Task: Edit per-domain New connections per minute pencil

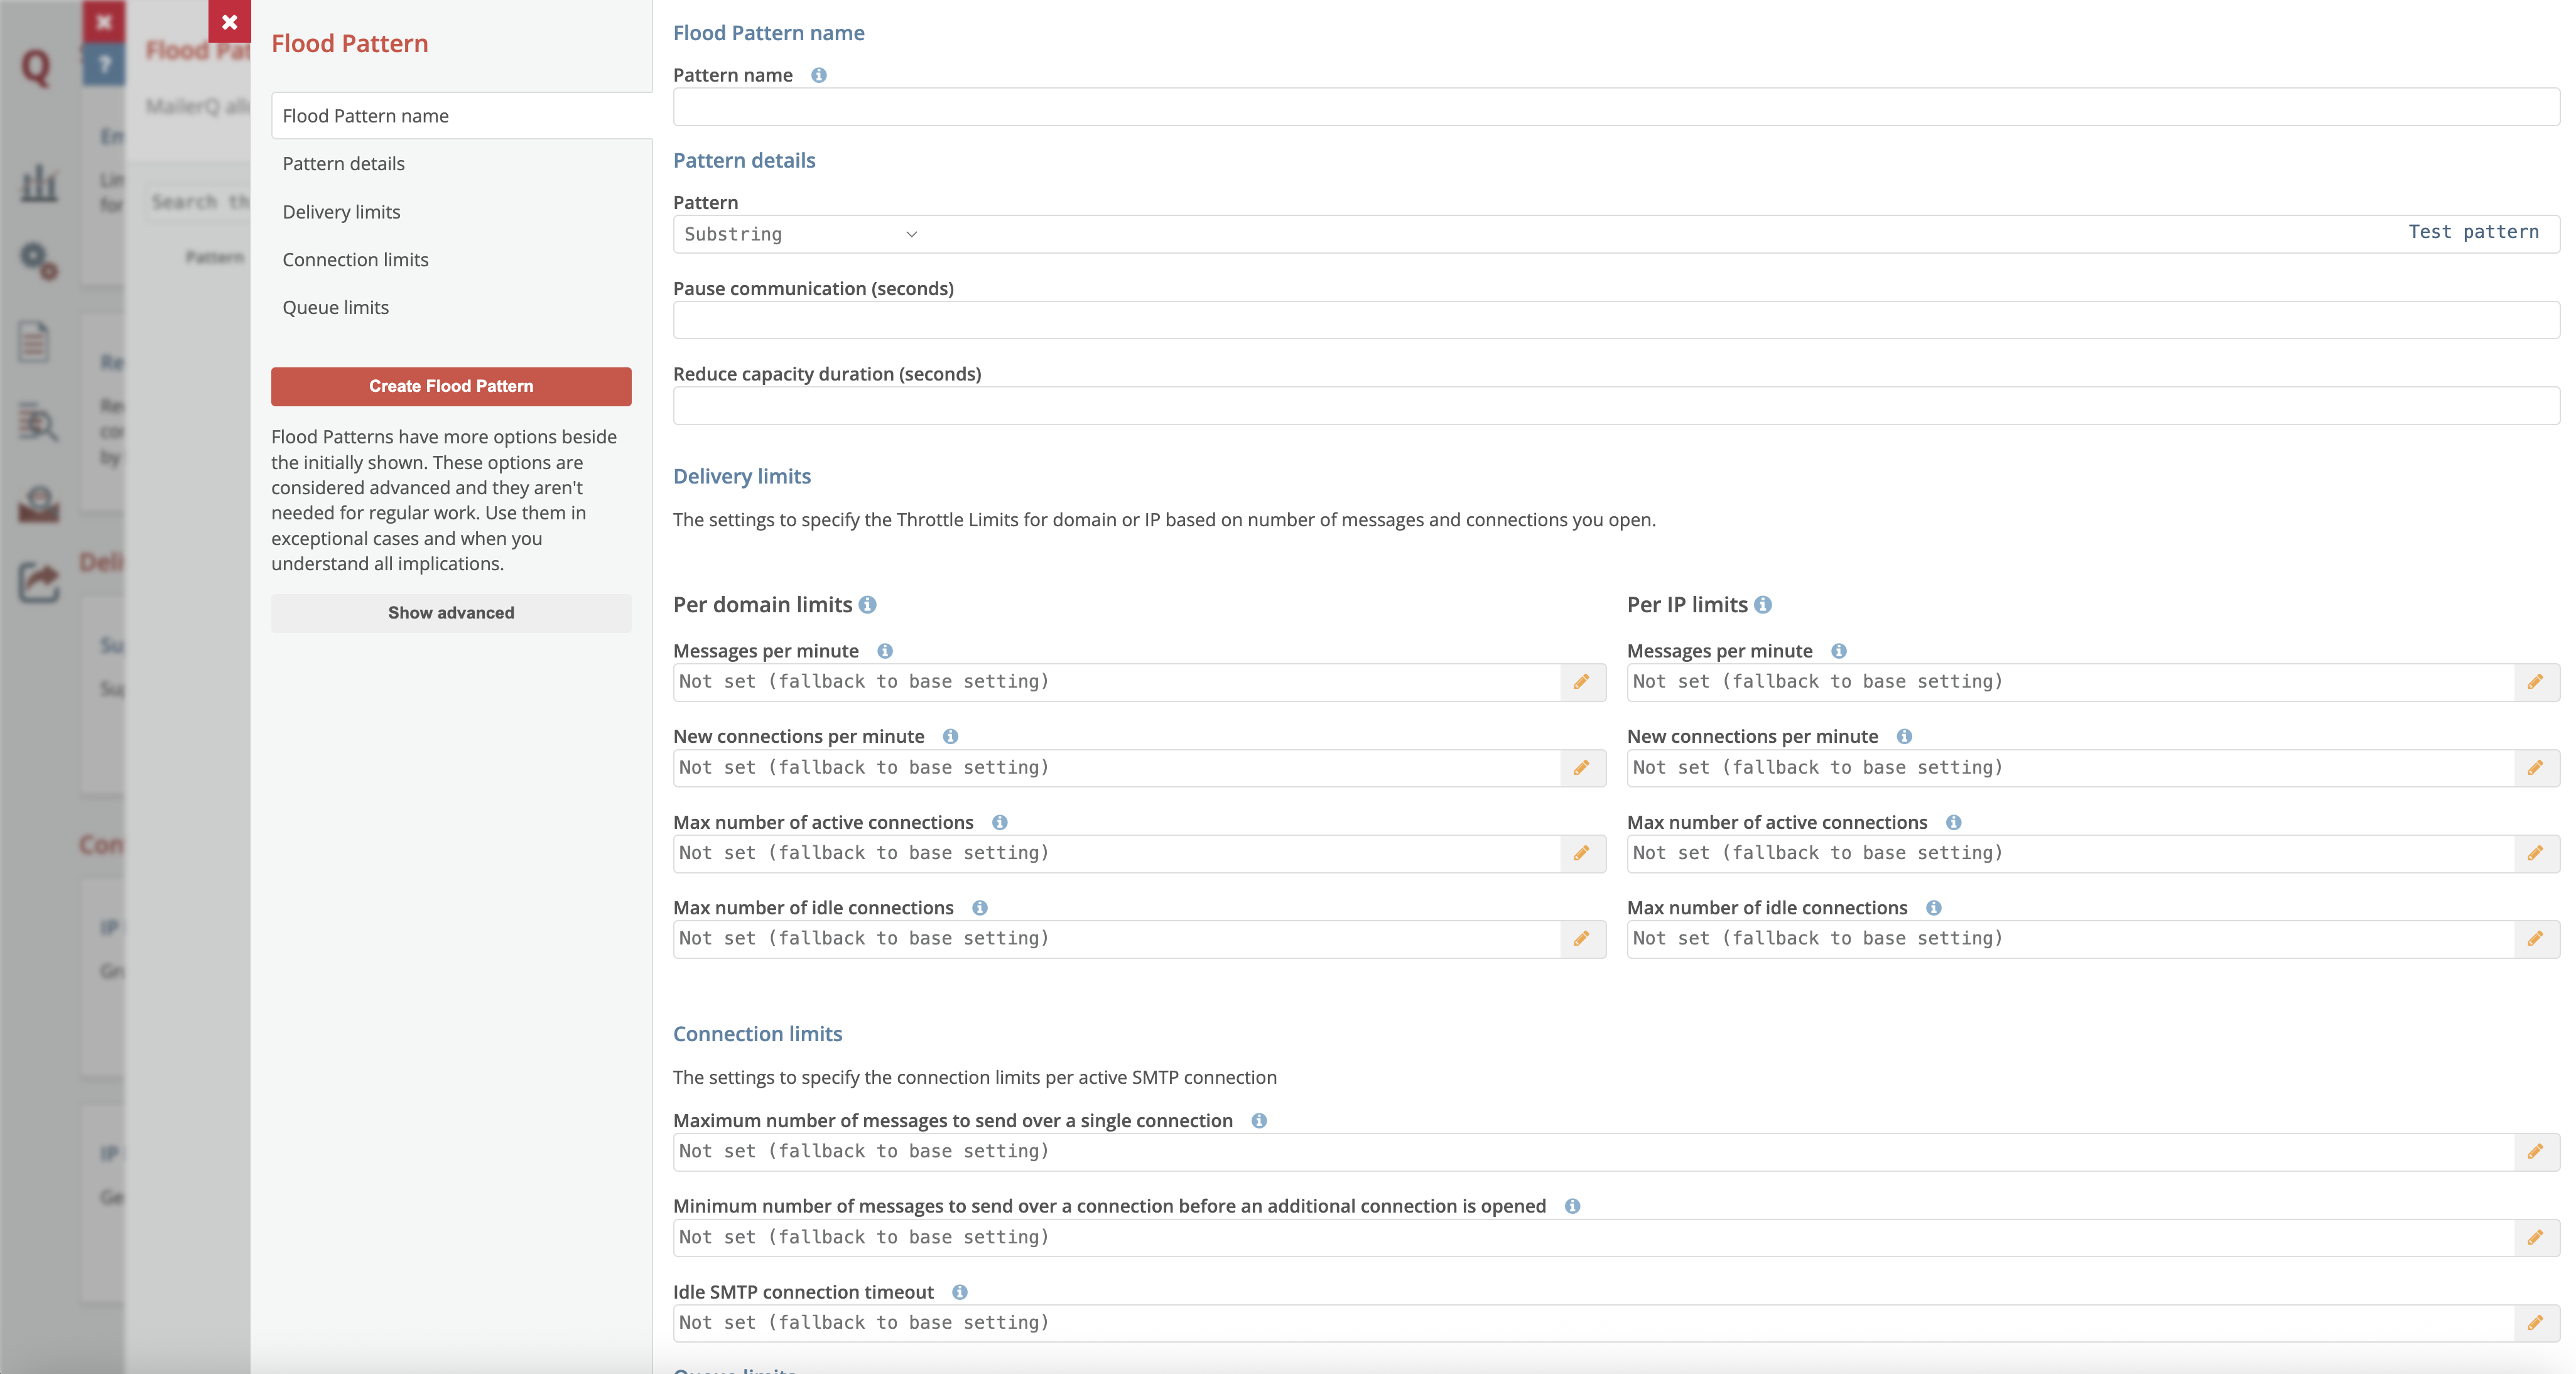Action: coord(1582,768)
